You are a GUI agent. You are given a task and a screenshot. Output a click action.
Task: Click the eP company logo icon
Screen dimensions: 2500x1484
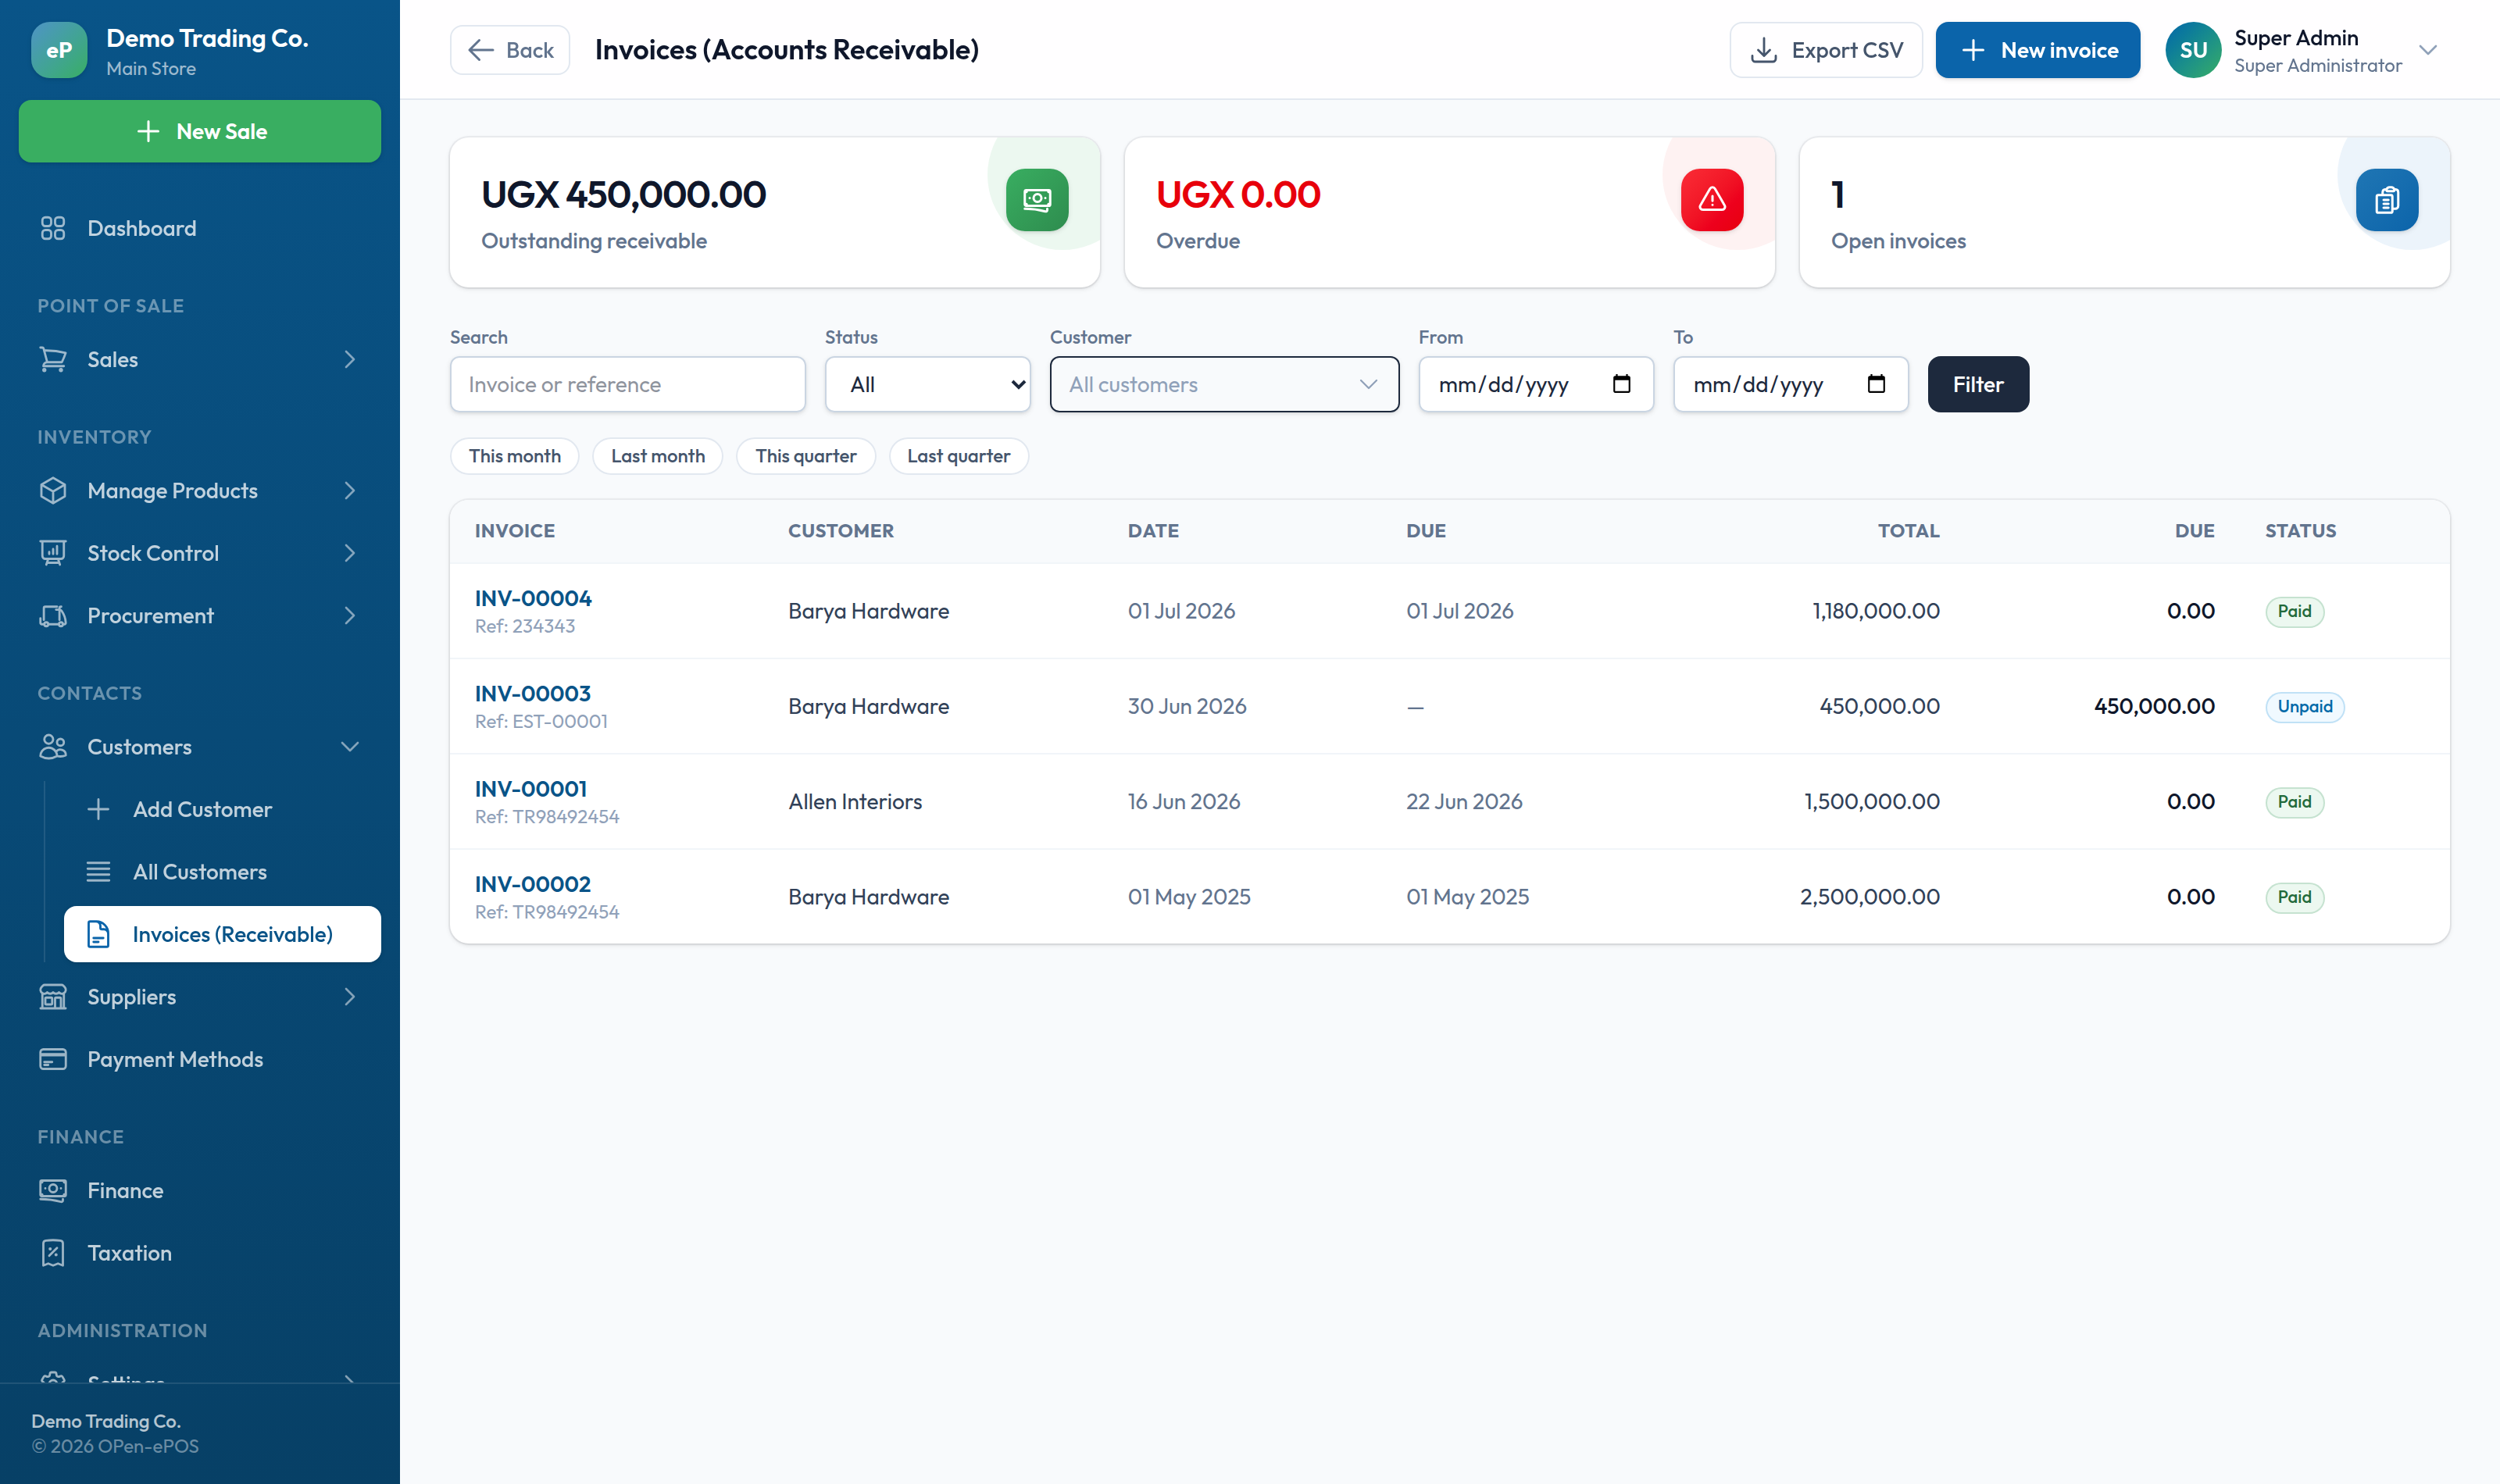click(59, 50)
